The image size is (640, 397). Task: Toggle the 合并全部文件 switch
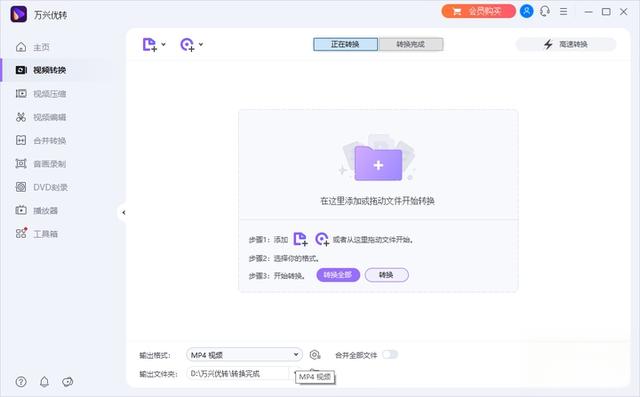pyautogui.click(x=390, y=355)
